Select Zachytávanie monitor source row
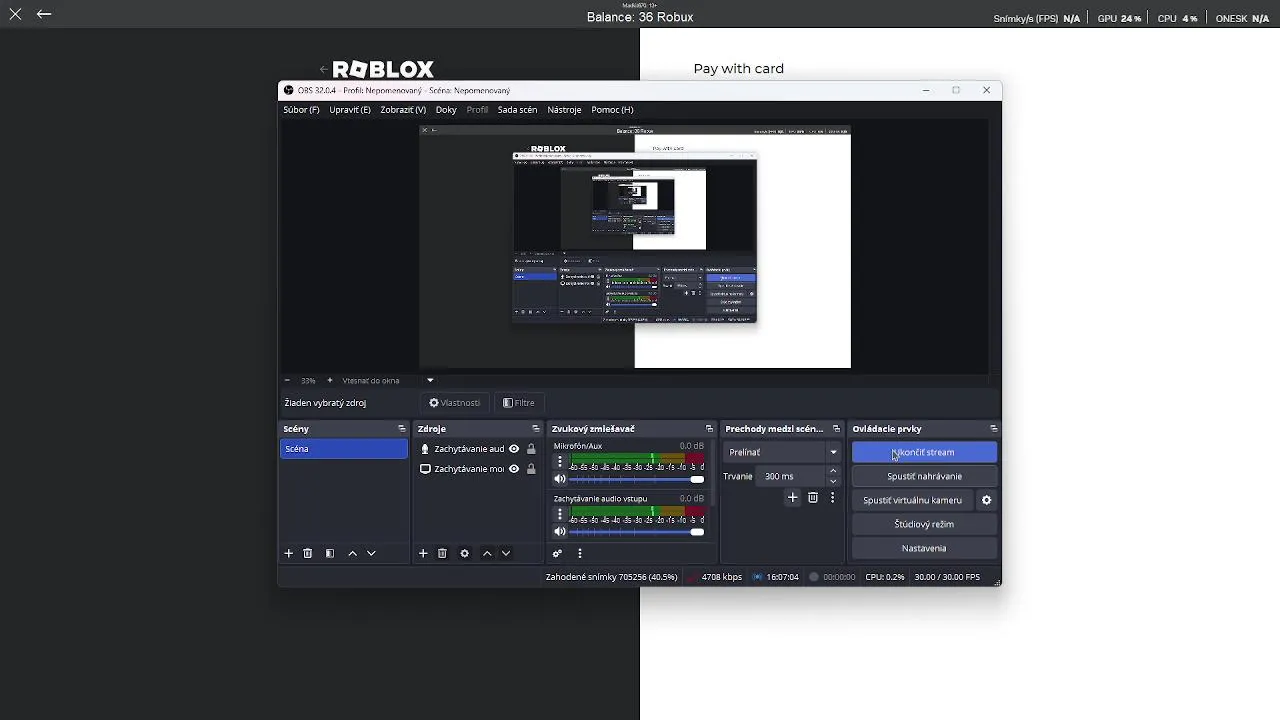This screenshot has width=1280, height=720. pos(478,469)
